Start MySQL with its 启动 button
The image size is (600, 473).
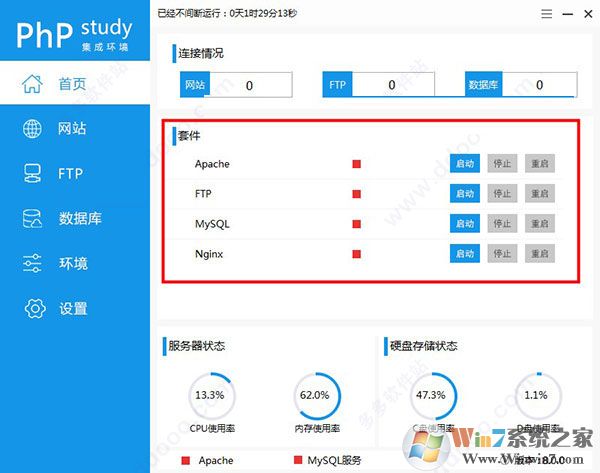pos(465,223)
